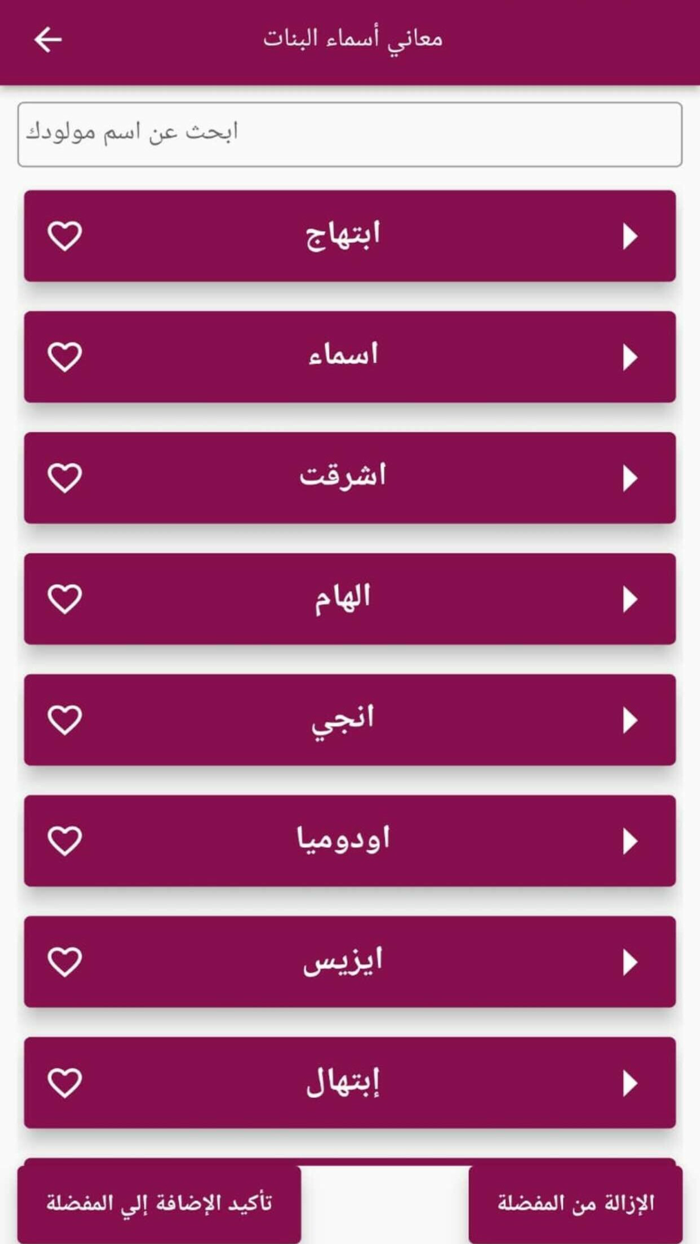Expand details for the name ابتهاج
700x1244 pixels.
point(631,236)
